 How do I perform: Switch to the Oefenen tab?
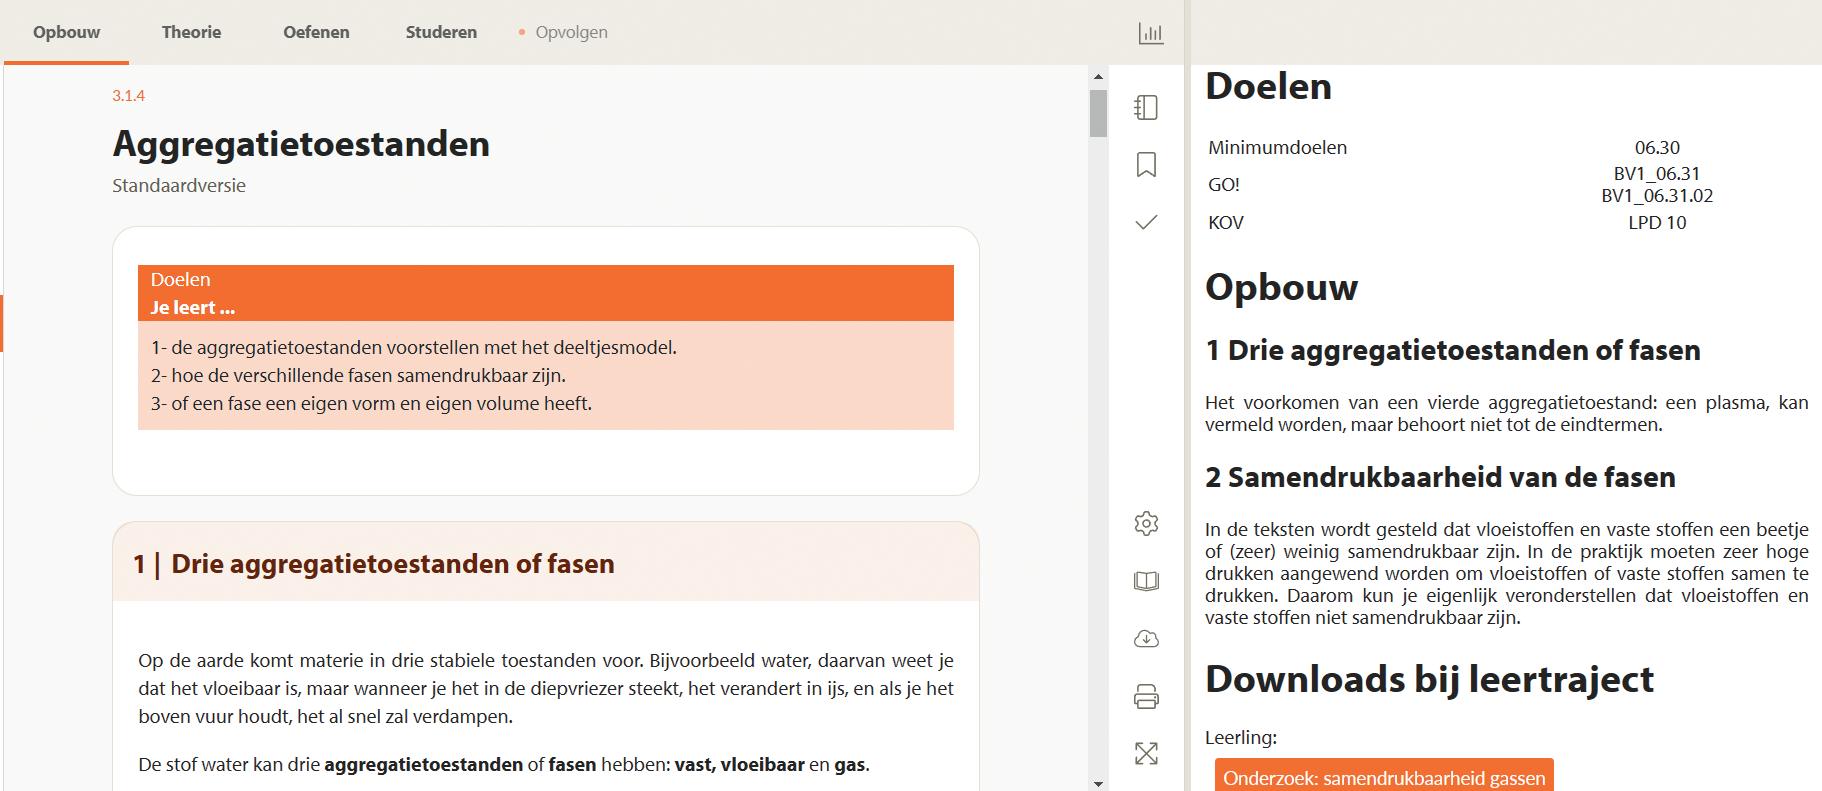316,32
